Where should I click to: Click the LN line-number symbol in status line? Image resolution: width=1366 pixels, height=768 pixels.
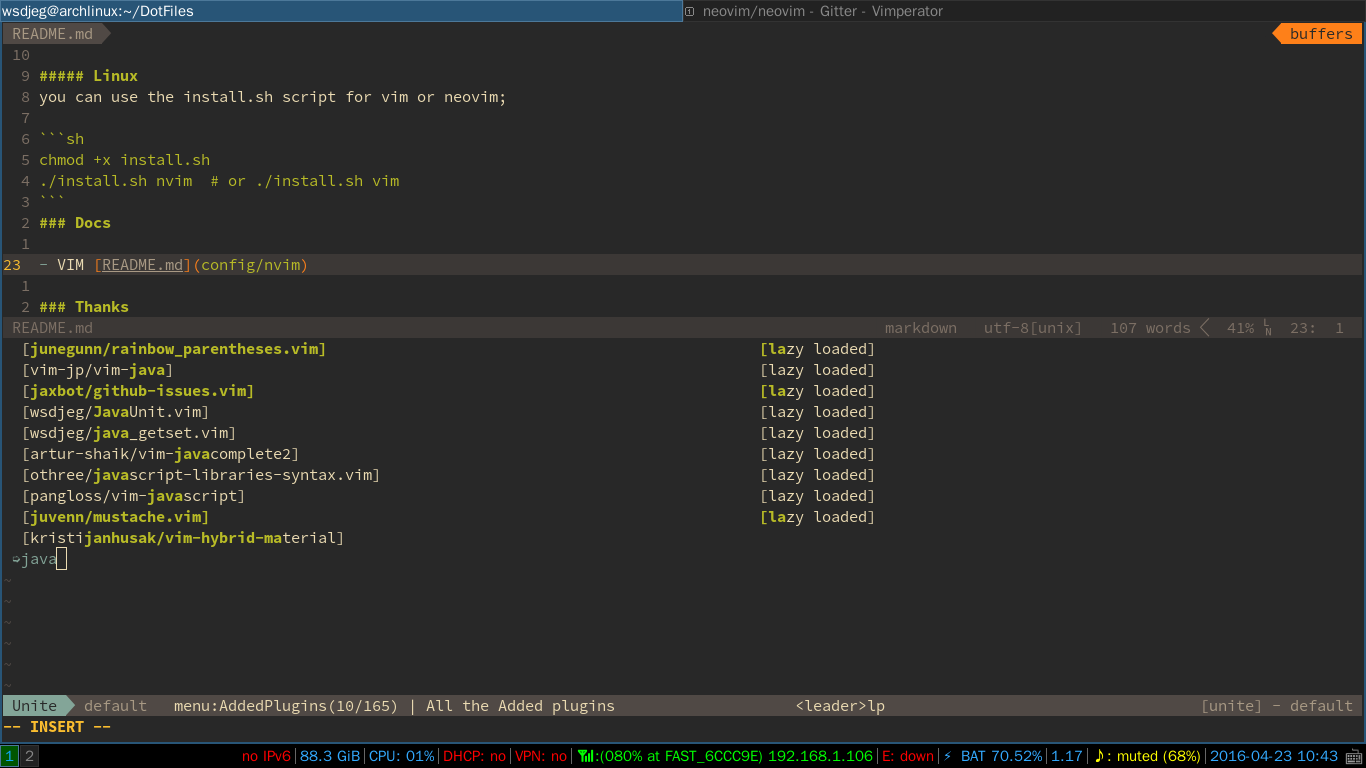(1268, 328)
